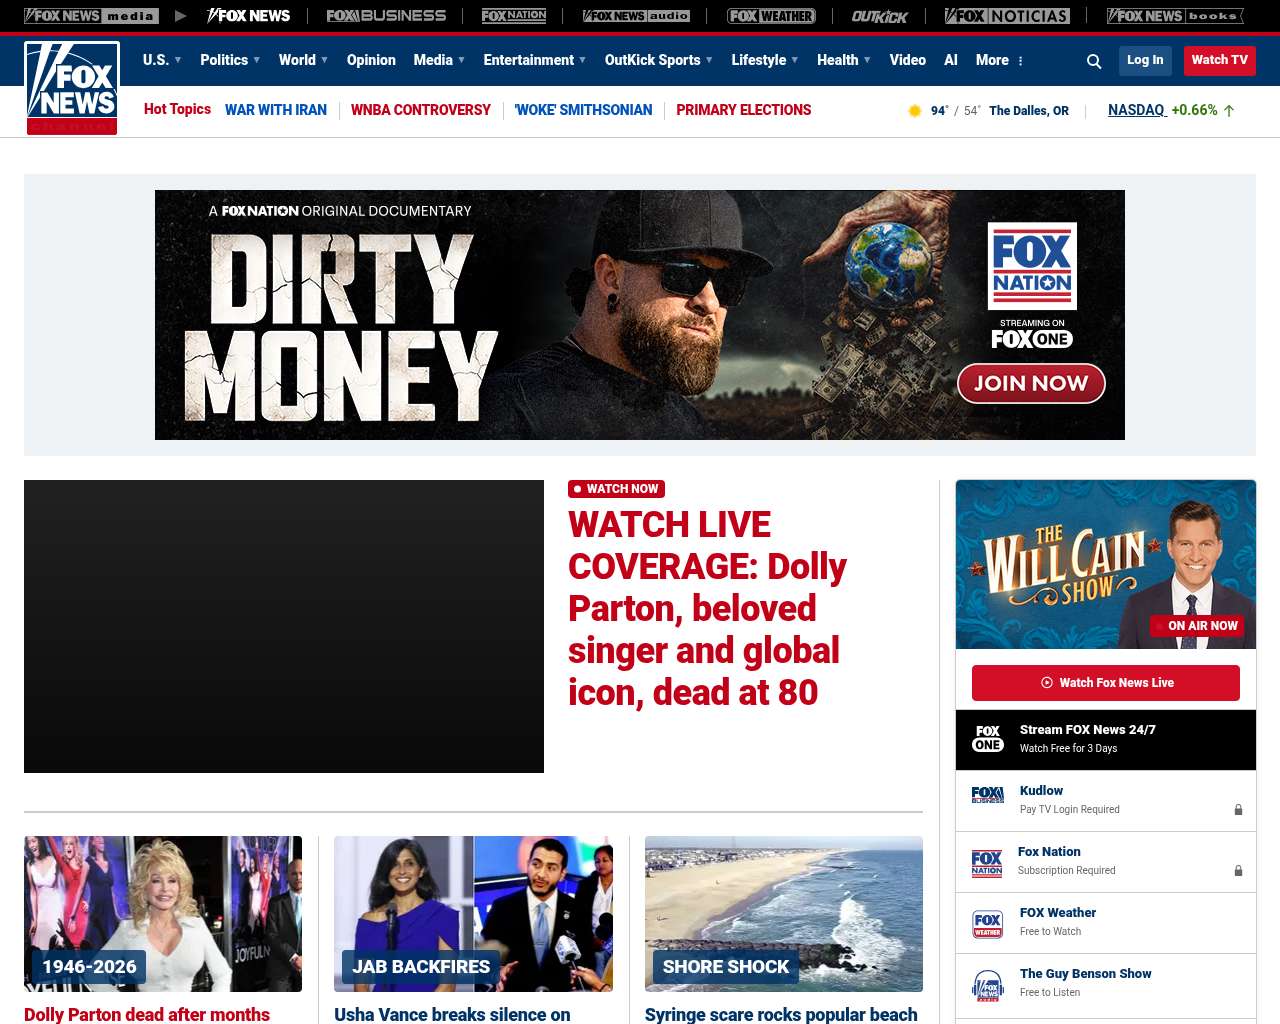Click the lock icon on the Kudlow row
Screen dimensions: 1280x1024
[1238, 809]
